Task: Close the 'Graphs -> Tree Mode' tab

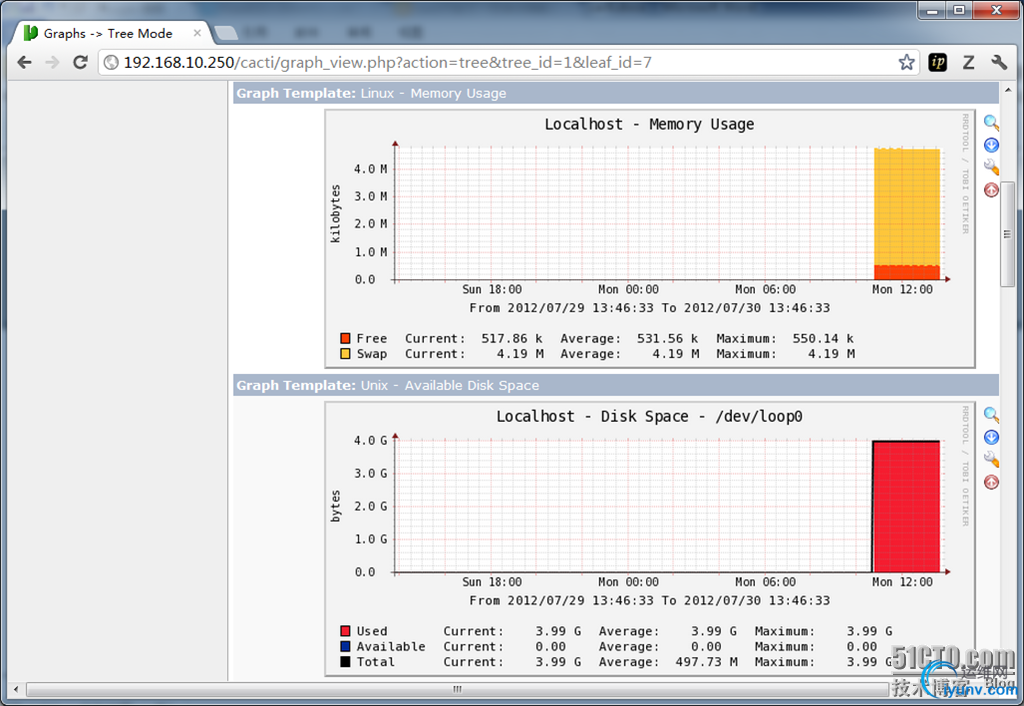Action: point(197,33)
